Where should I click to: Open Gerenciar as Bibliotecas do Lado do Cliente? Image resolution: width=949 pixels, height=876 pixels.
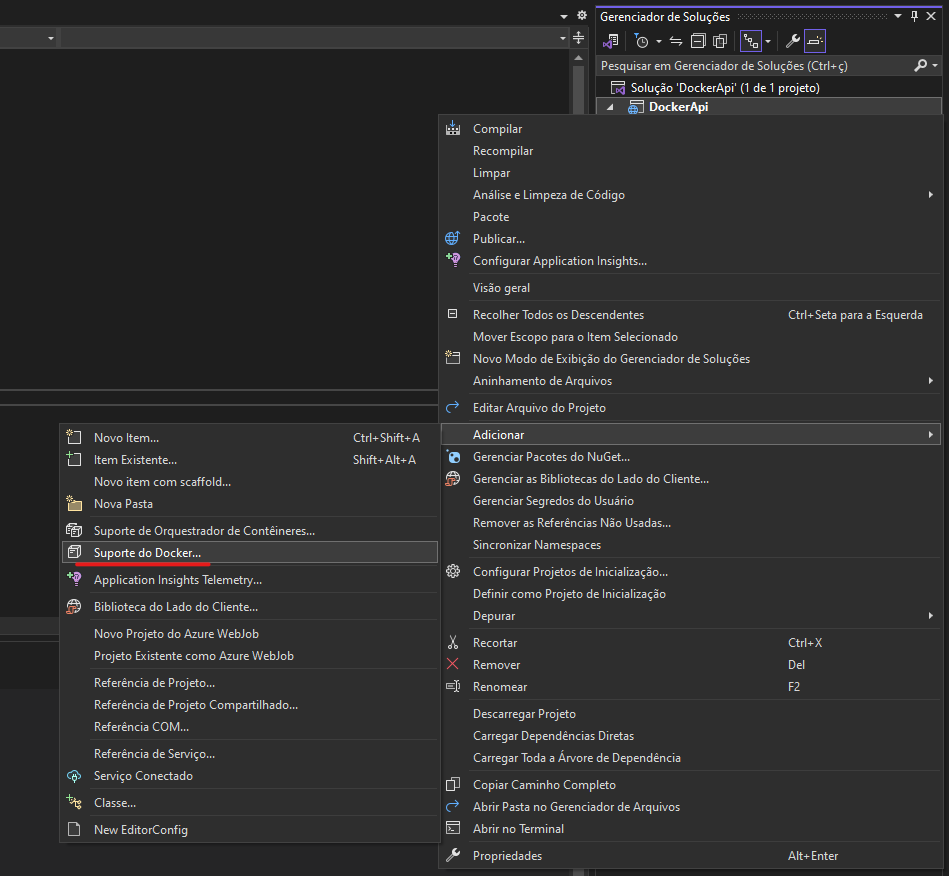click(691, 479)
